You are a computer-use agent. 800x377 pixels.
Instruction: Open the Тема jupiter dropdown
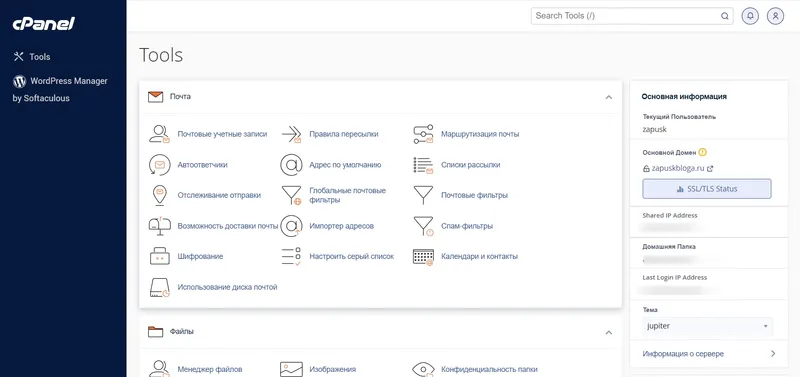[707, 326]
